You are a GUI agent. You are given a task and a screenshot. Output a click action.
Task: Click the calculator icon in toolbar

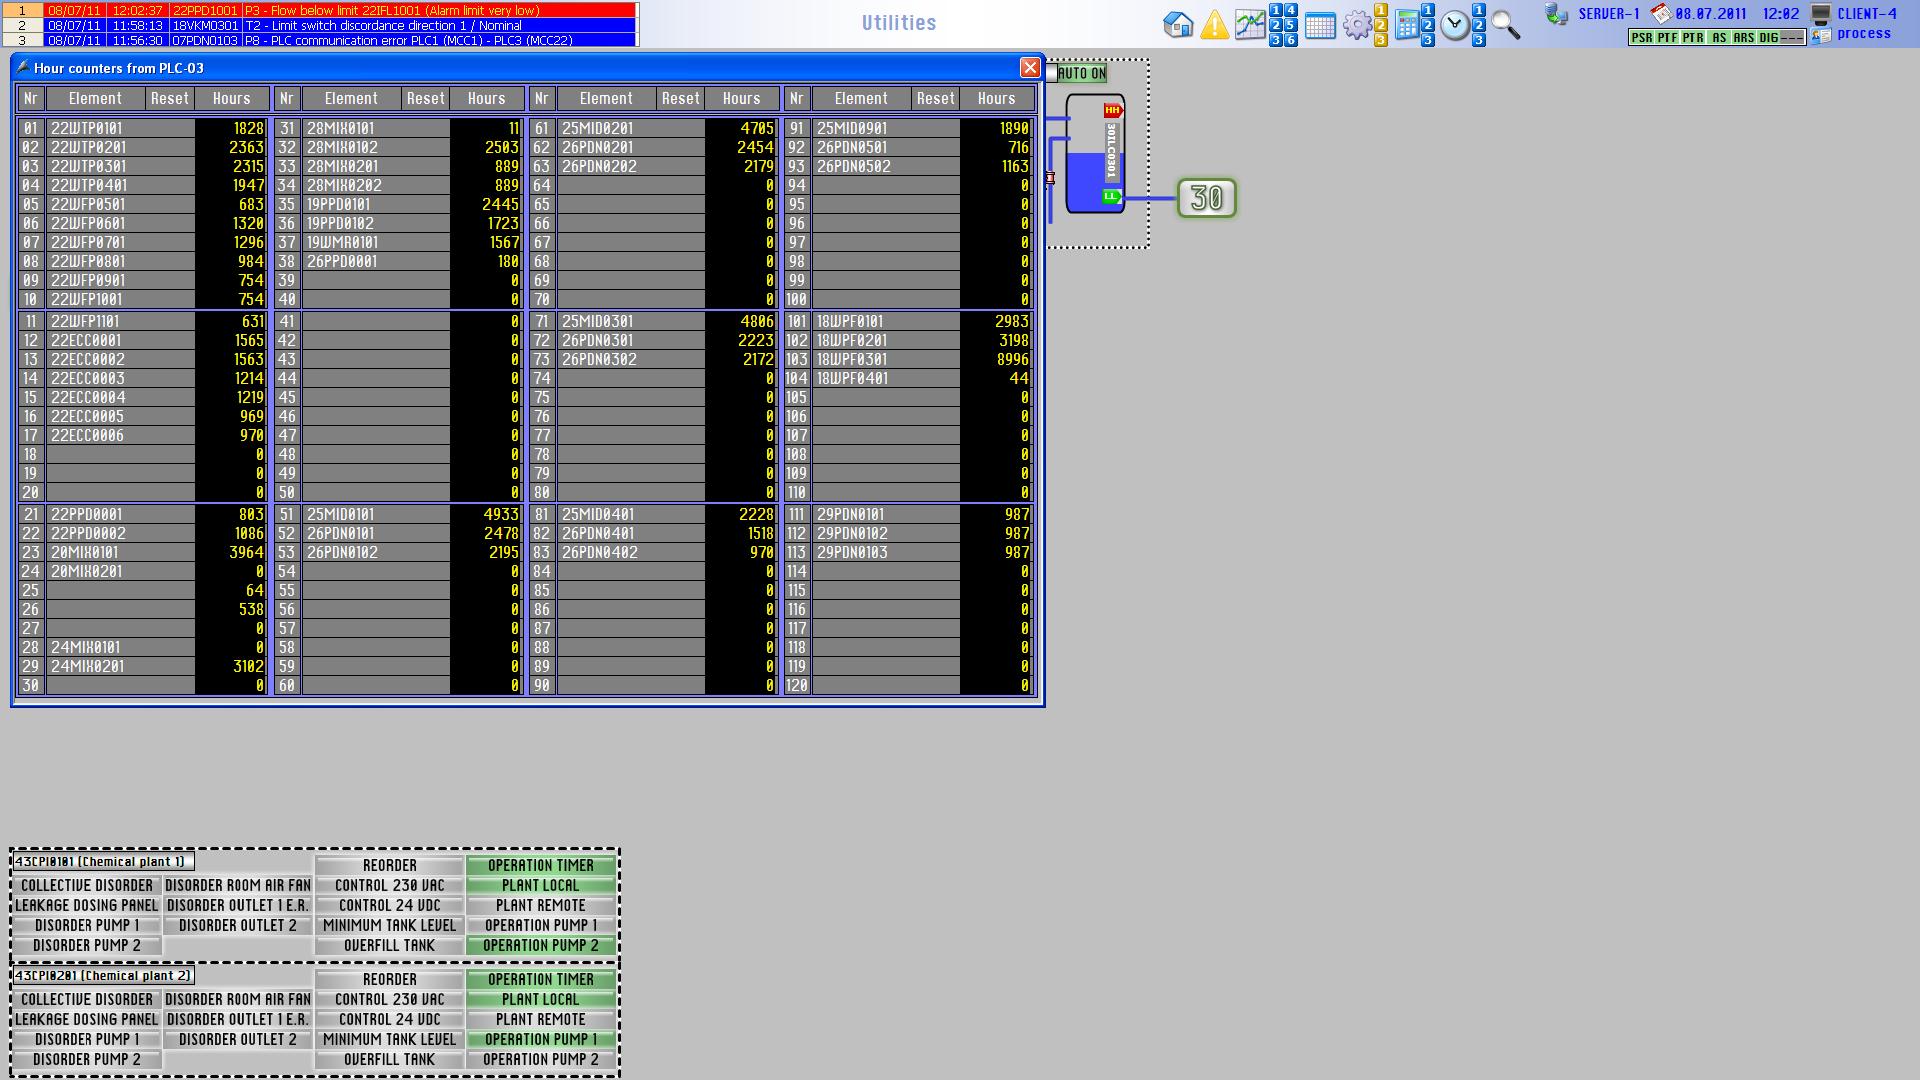click(x=1407, y=25)
